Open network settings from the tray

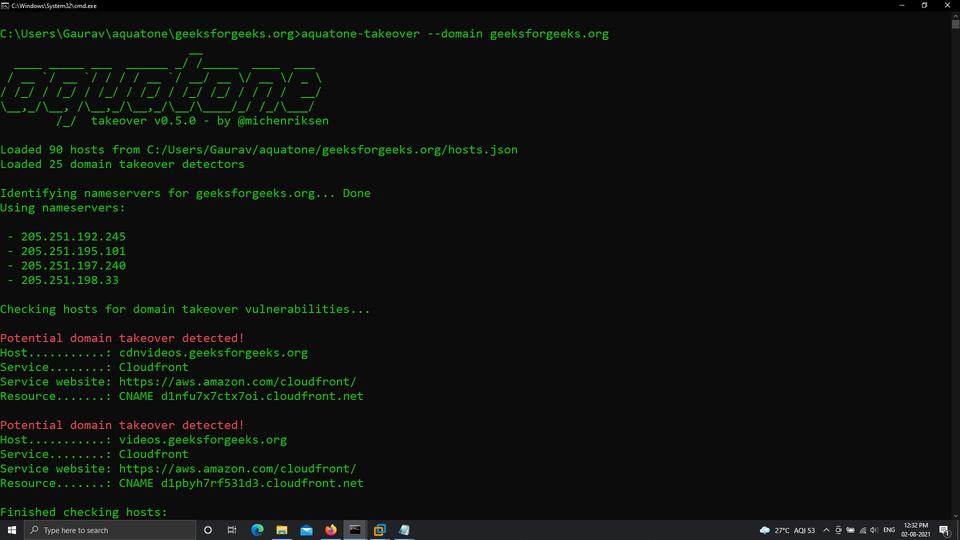[x=863, y=530]
